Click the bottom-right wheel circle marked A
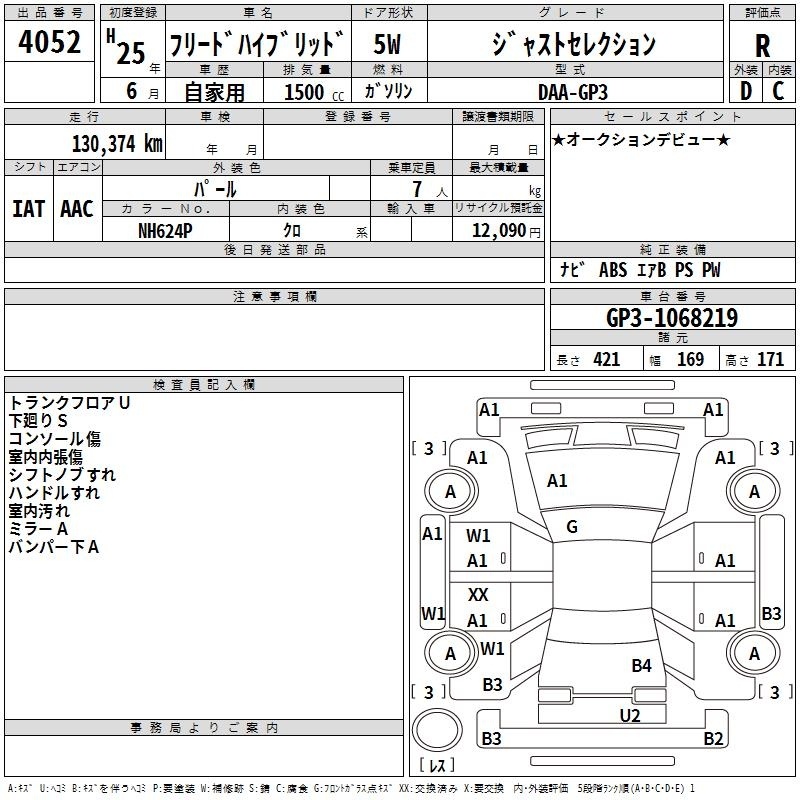 pyautogui.click(x=754, y=654)
